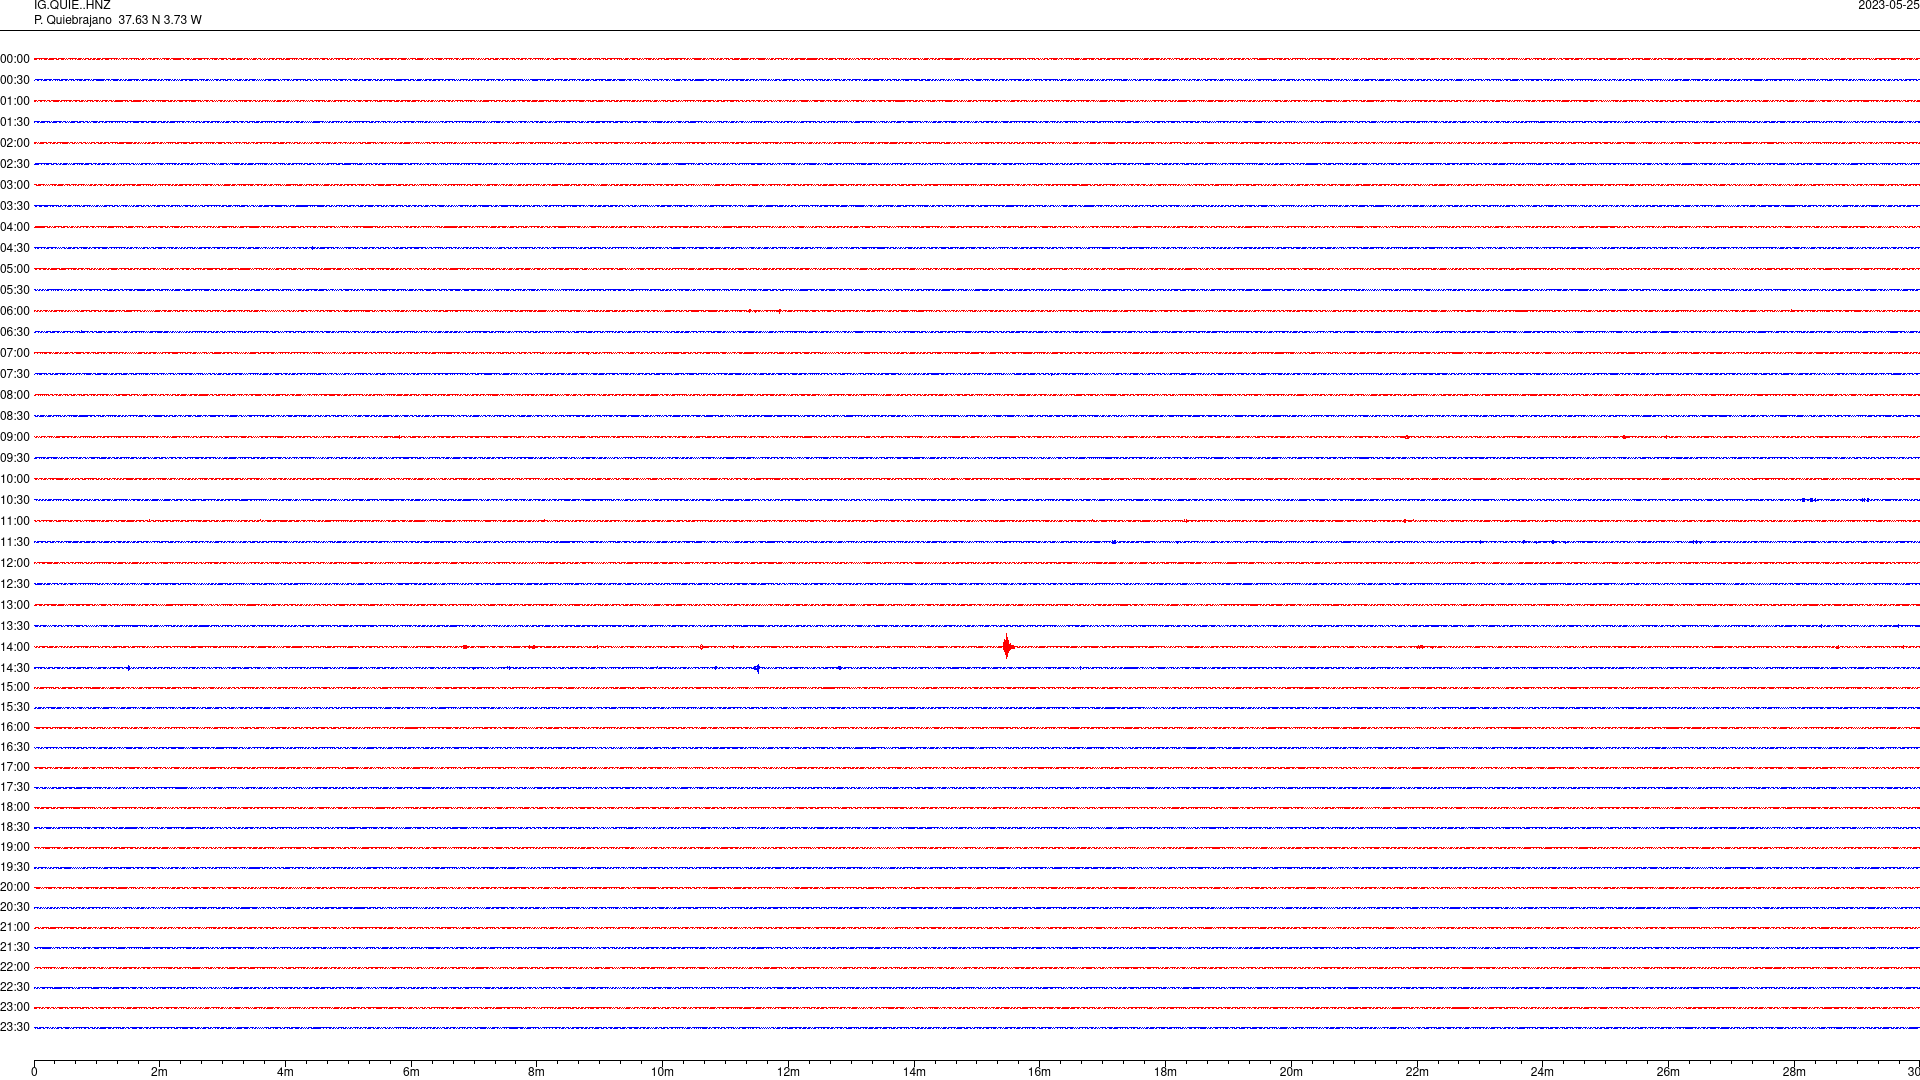1920x1080 pixels.
Task: Click the 2m tick on time axis
Action: (160, 1072)
